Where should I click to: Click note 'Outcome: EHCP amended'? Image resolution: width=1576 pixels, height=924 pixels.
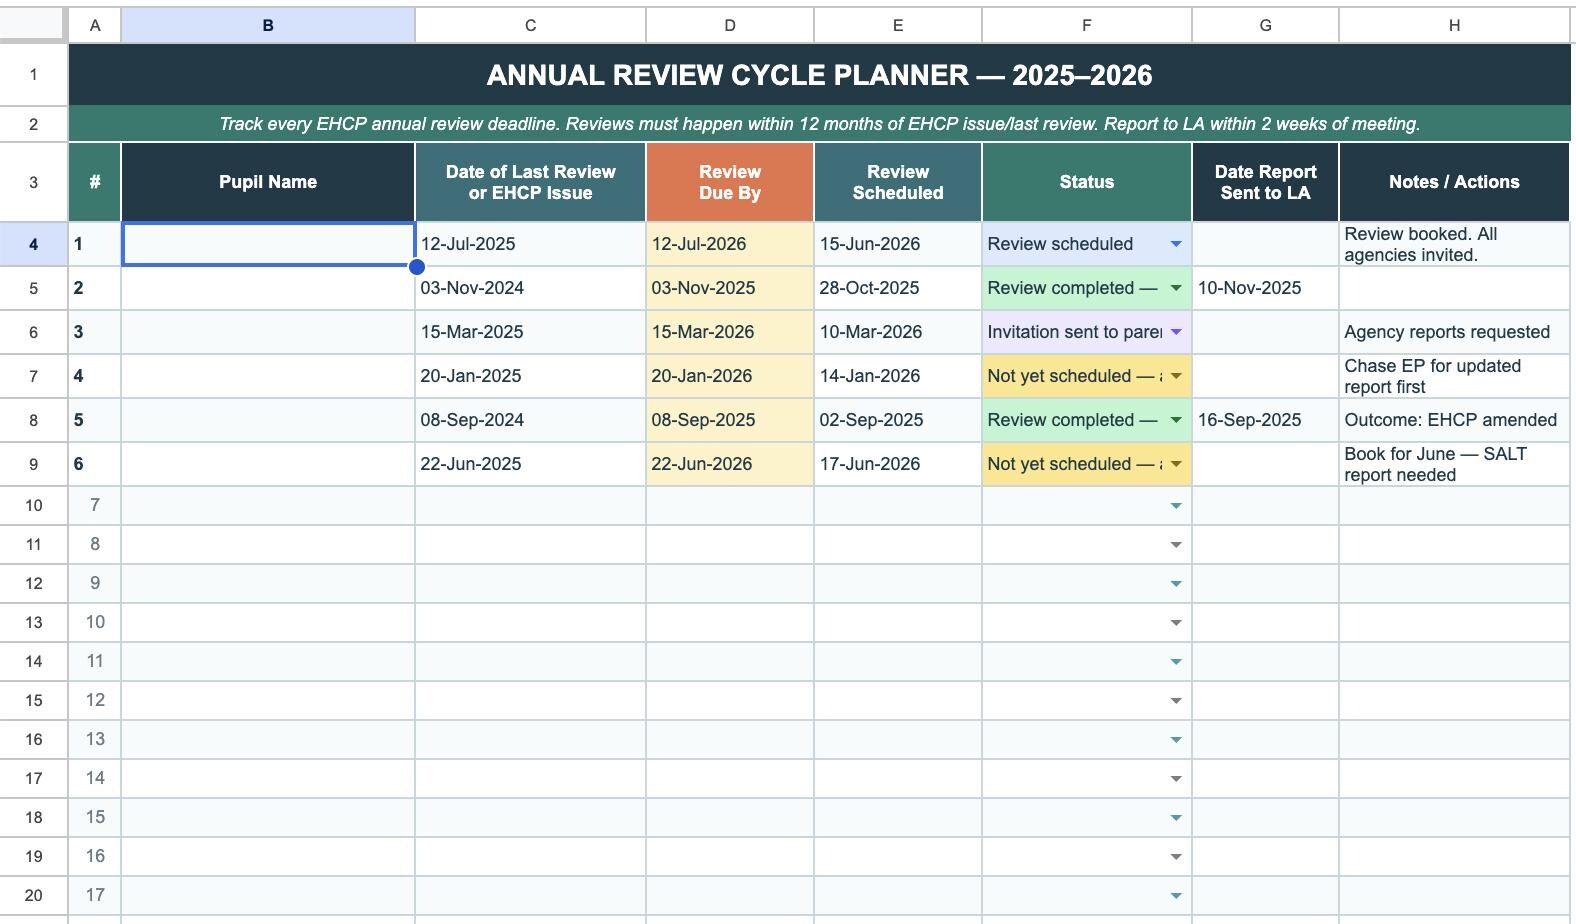(x=1454, y=420)
